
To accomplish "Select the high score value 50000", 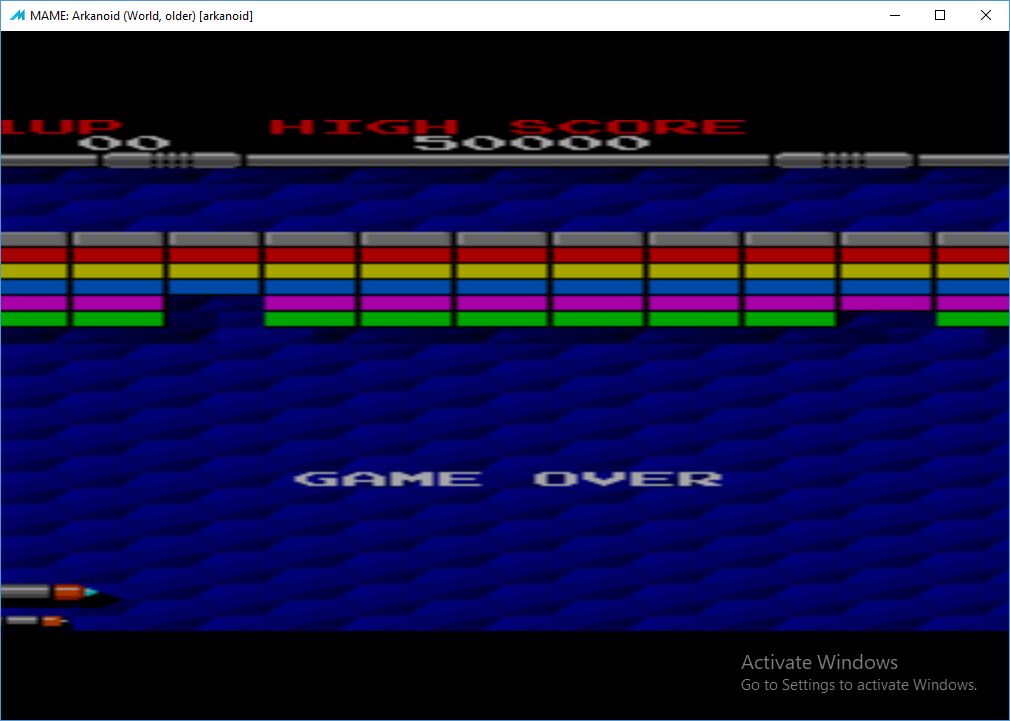I will click(531, 143).
